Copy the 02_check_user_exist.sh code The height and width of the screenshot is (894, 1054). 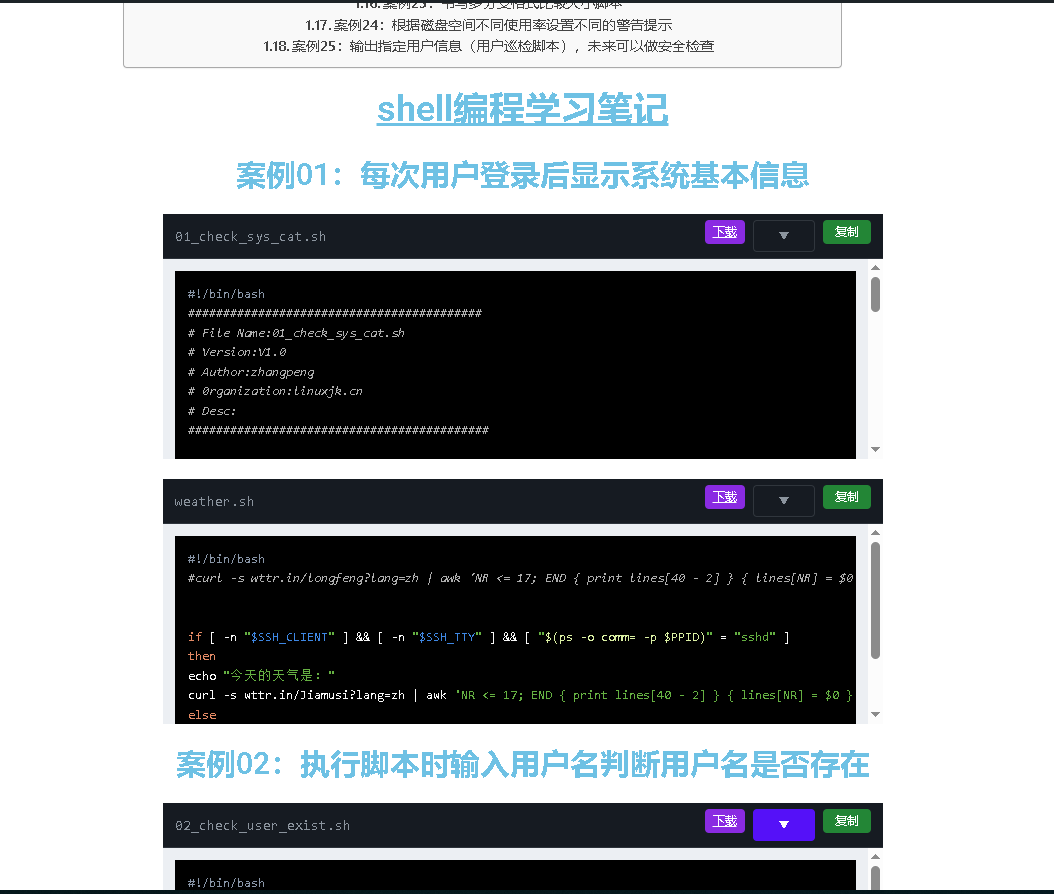pyautogui.click(x=846, y=821)
